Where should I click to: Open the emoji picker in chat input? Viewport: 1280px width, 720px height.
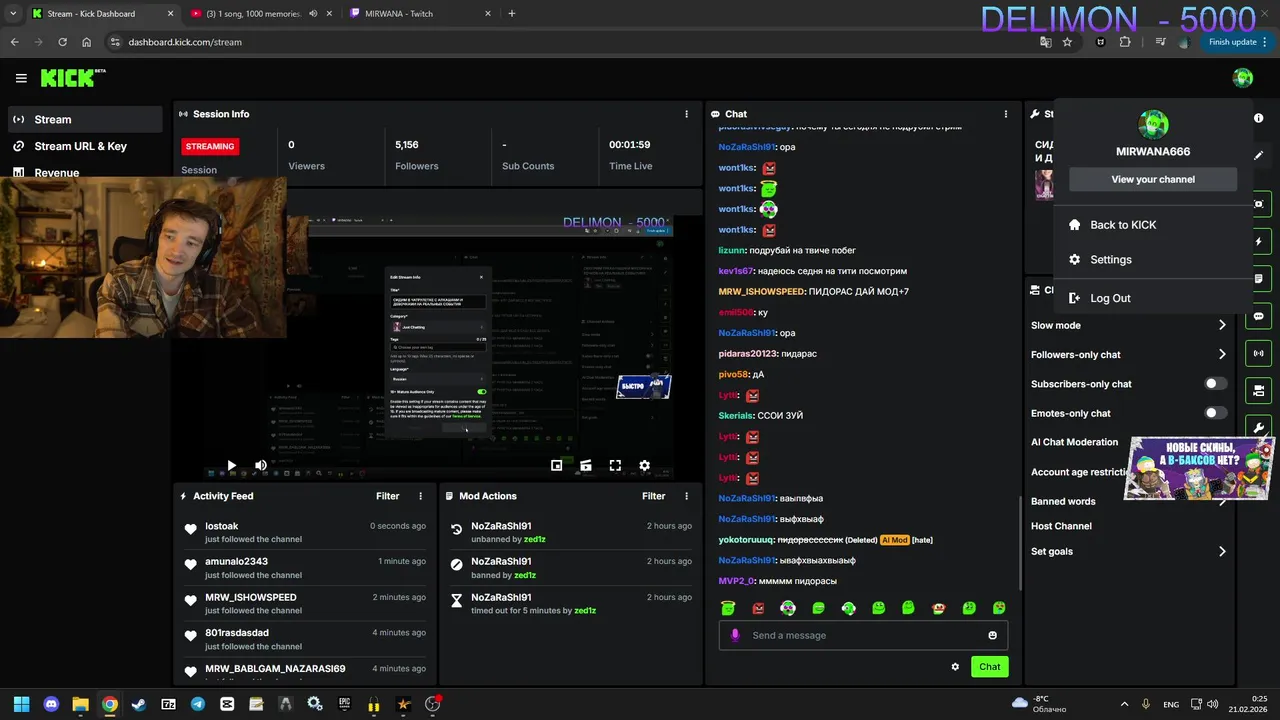tap(992, 635)
